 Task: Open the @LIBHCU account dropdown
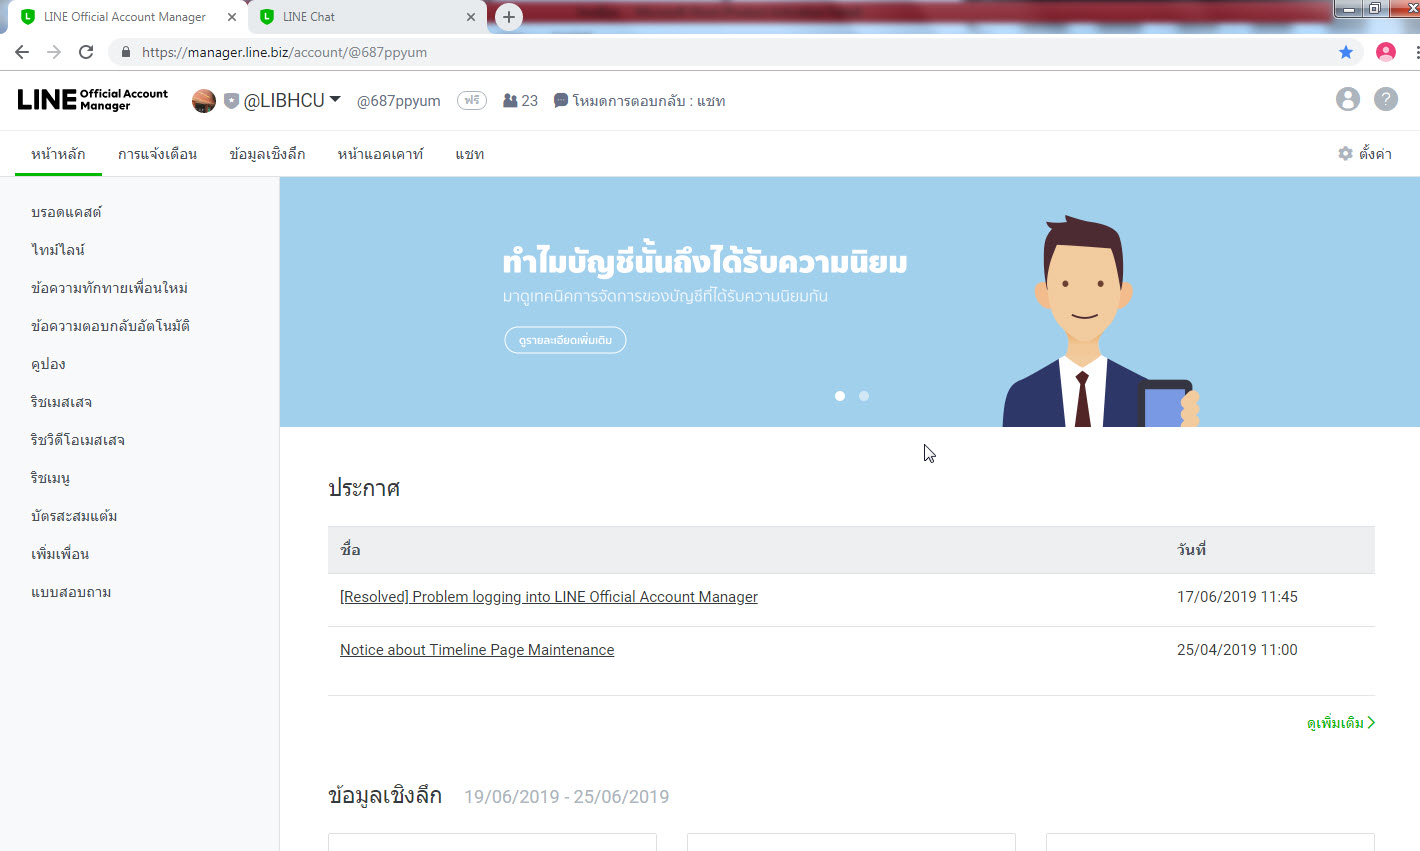pyautogui.click(x=292, y=100)
